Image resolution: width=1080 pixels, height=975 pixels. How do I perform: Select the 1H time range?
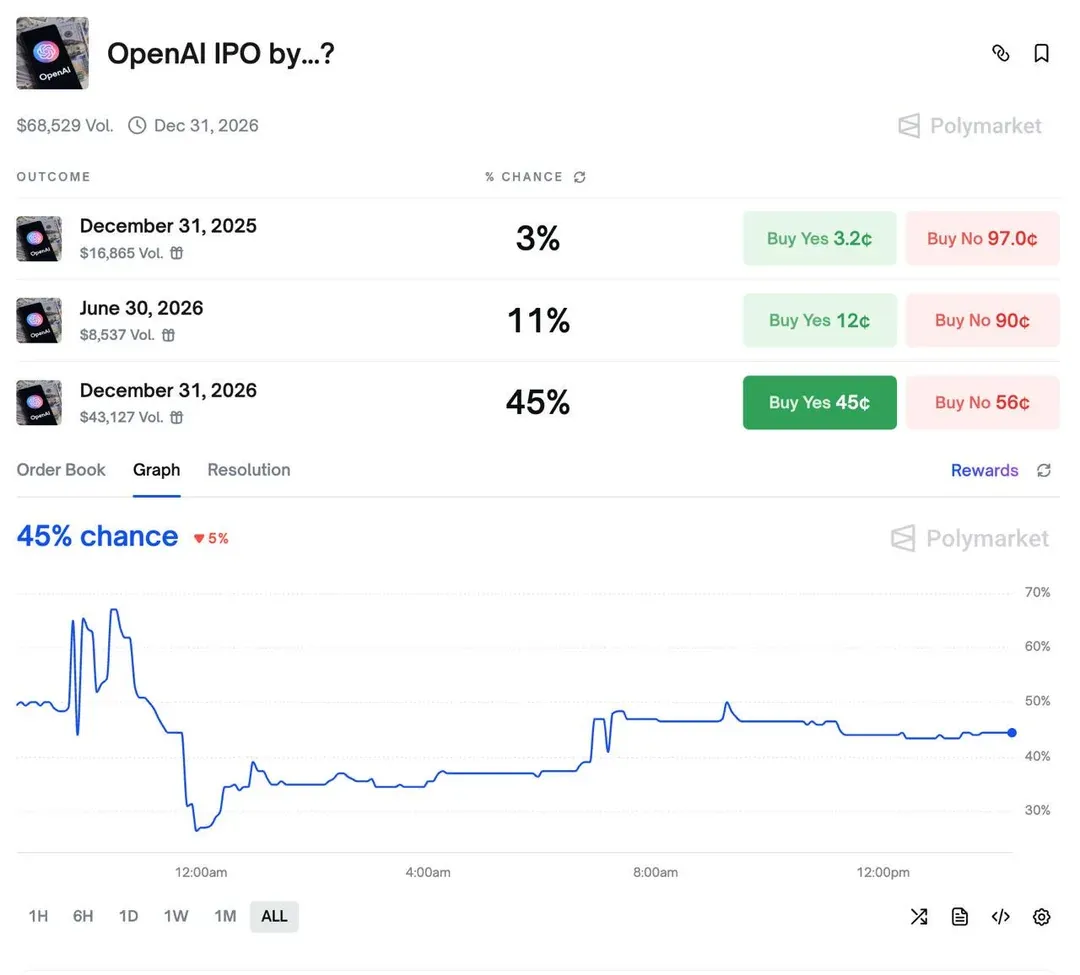[38, 916]
